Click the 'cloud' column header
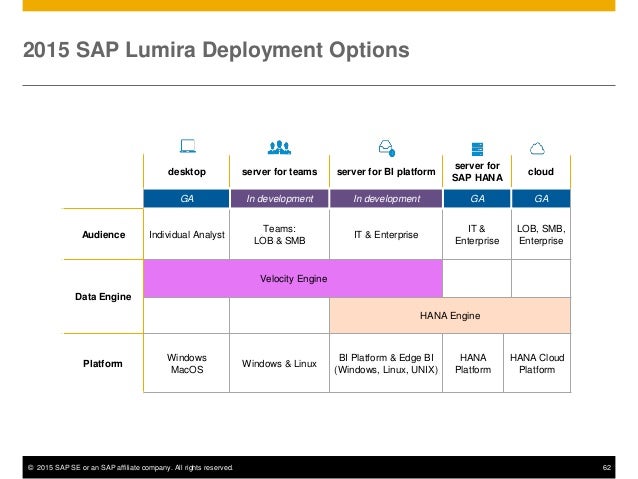This screenshot has height=479, width=638. 541,172
